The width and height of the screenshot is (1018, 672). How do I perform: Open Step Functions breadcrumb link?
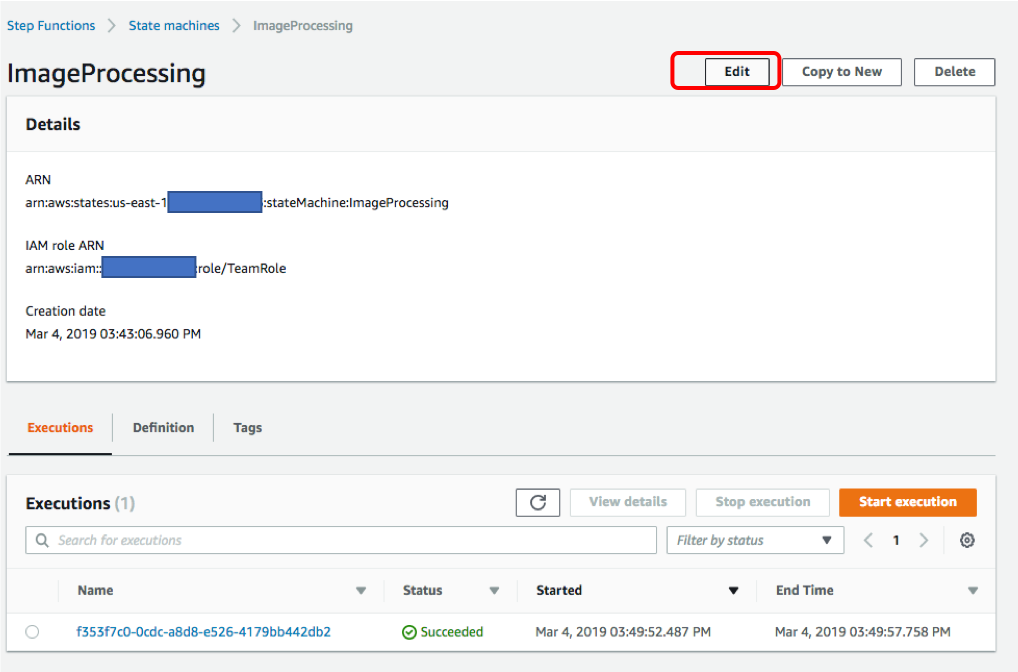(x=51, y=26)
